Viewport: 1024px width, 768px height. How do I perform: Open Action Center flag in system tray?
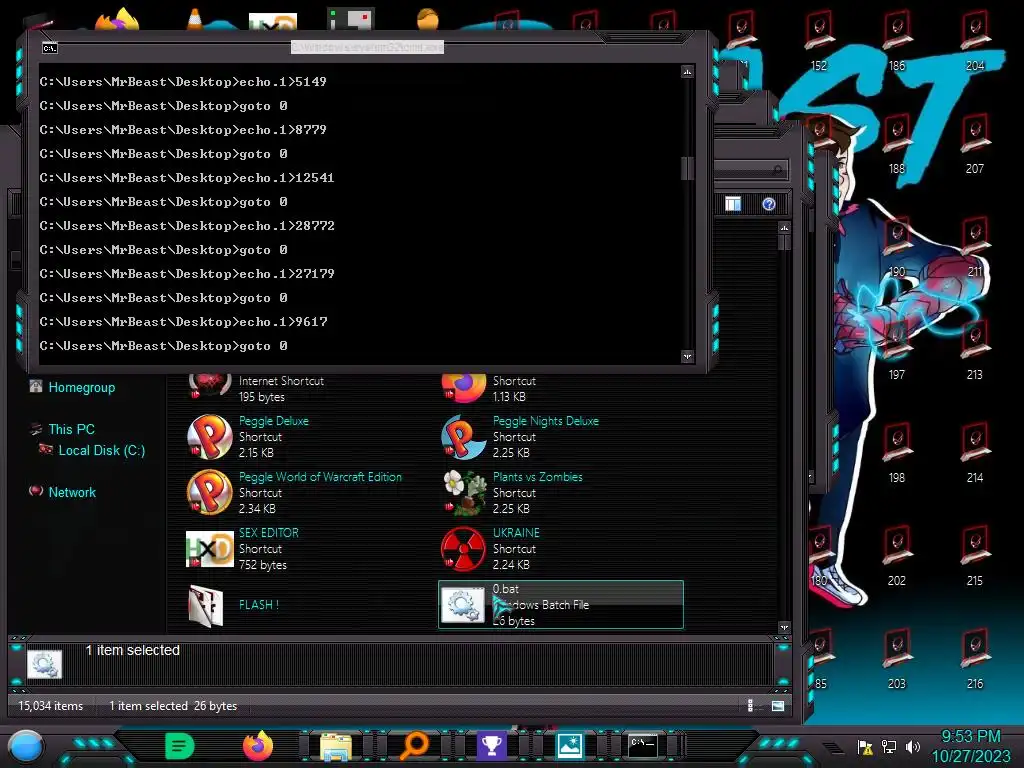(865, 746)
